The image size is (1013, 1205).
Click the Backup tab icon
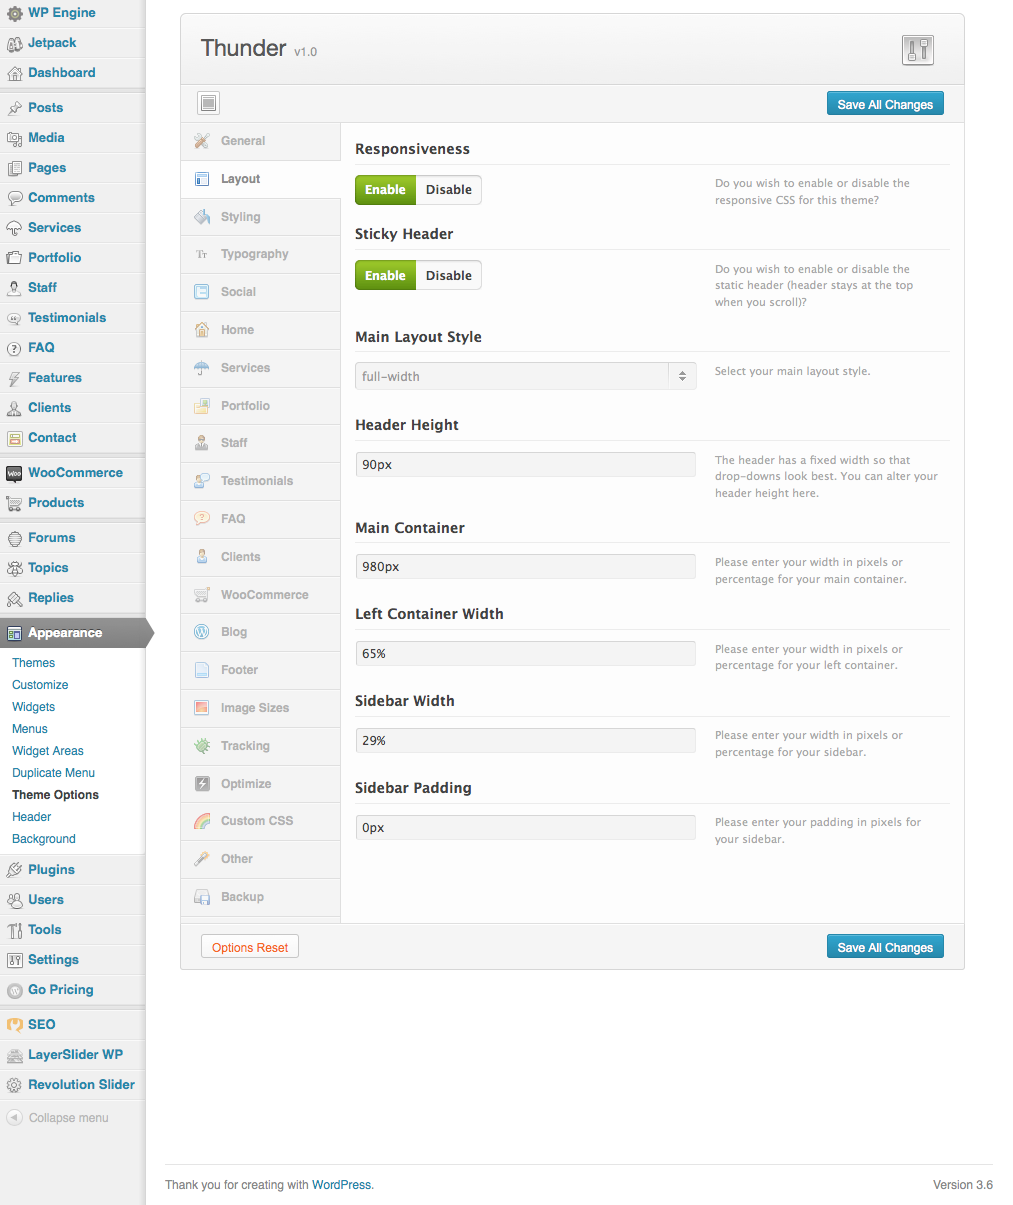click(x=202, y=897)
